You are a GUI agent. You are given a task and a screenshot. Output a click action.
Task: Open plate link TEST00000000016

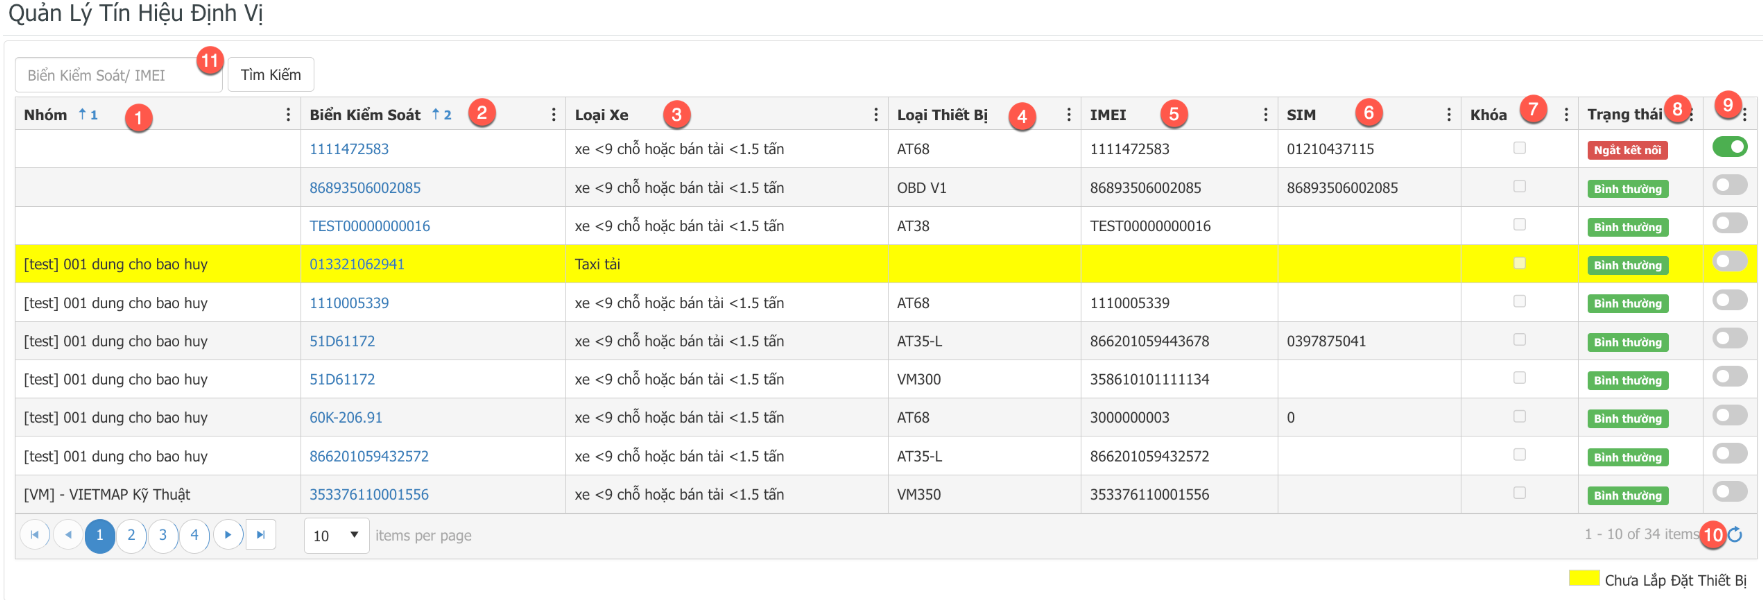click(x=370, y=226)
